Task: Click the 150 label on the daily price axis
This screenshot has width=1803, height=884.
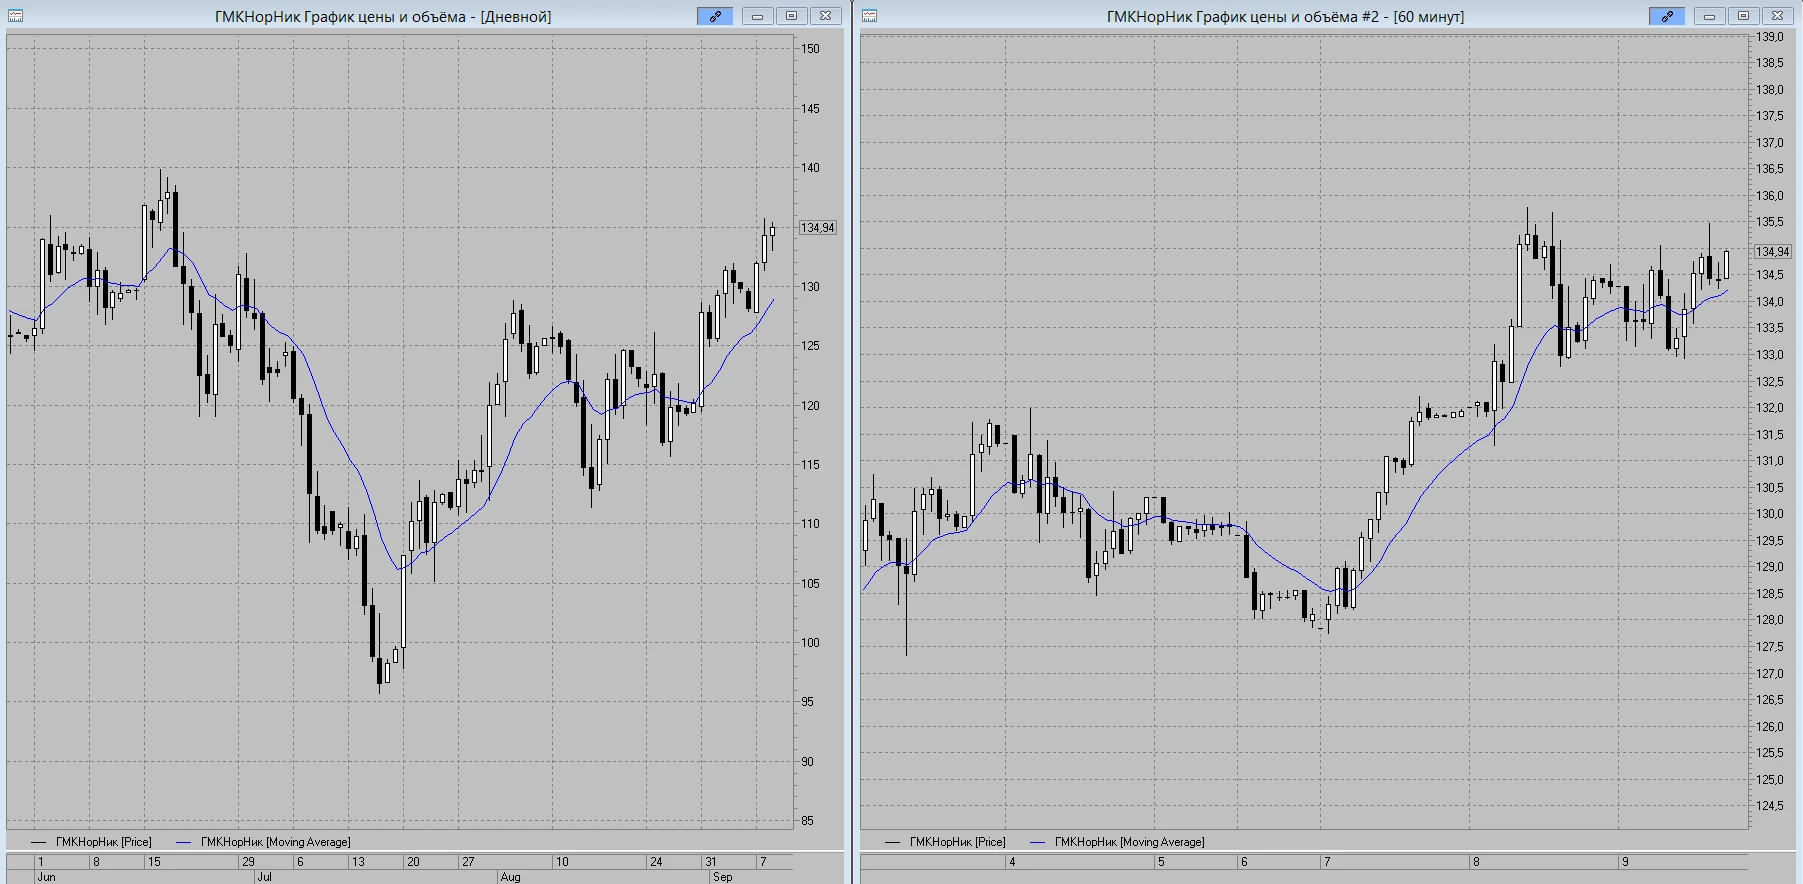Action: pyautogui.click(x=810, y=49)
